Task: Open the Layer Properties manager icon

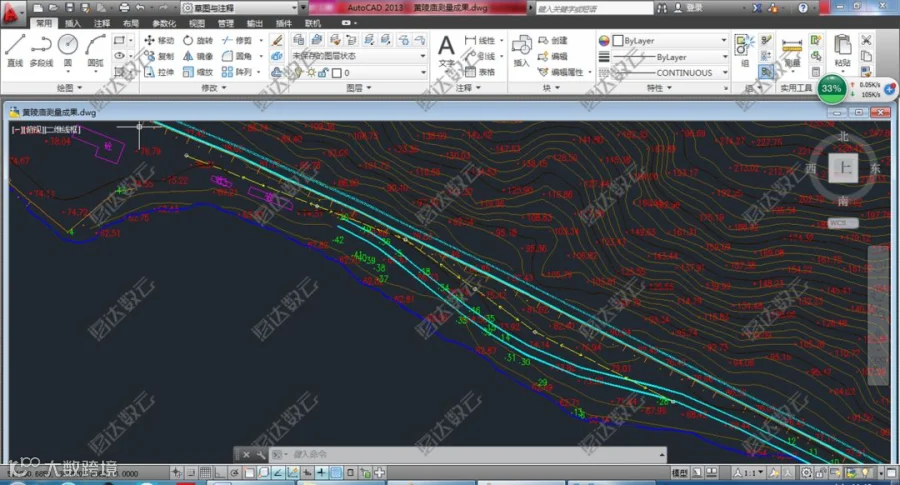Action: tap(298, 40)
